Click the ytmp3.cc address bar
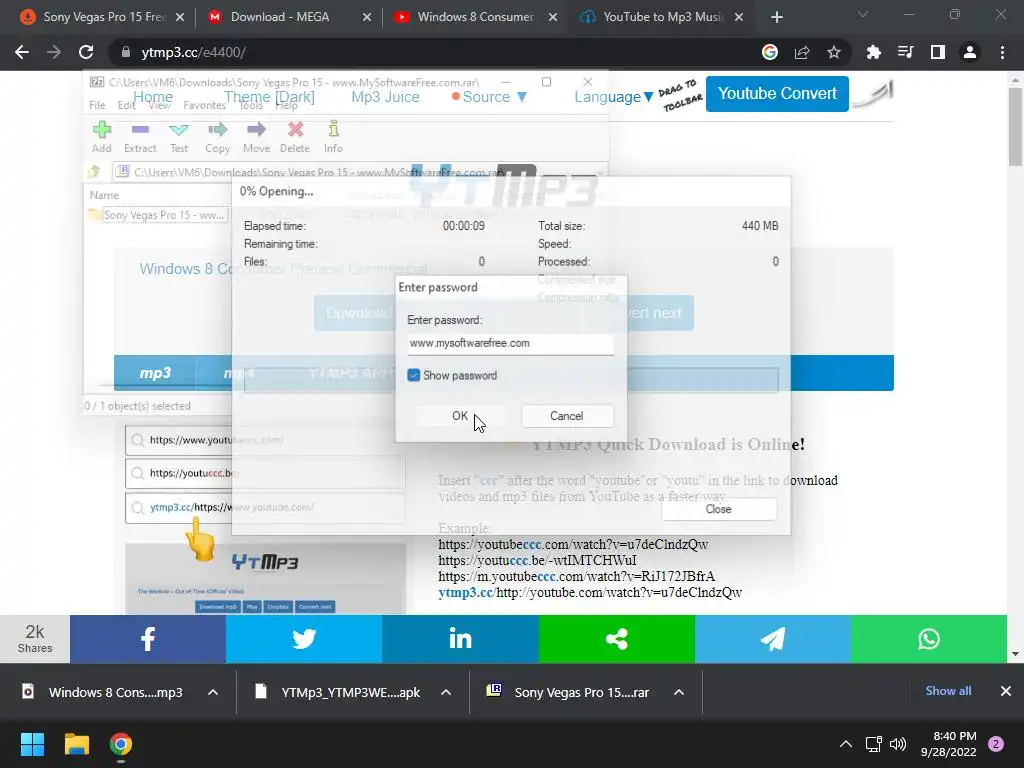This screenshot has height=768, width=1024. (x=431, y=52)
